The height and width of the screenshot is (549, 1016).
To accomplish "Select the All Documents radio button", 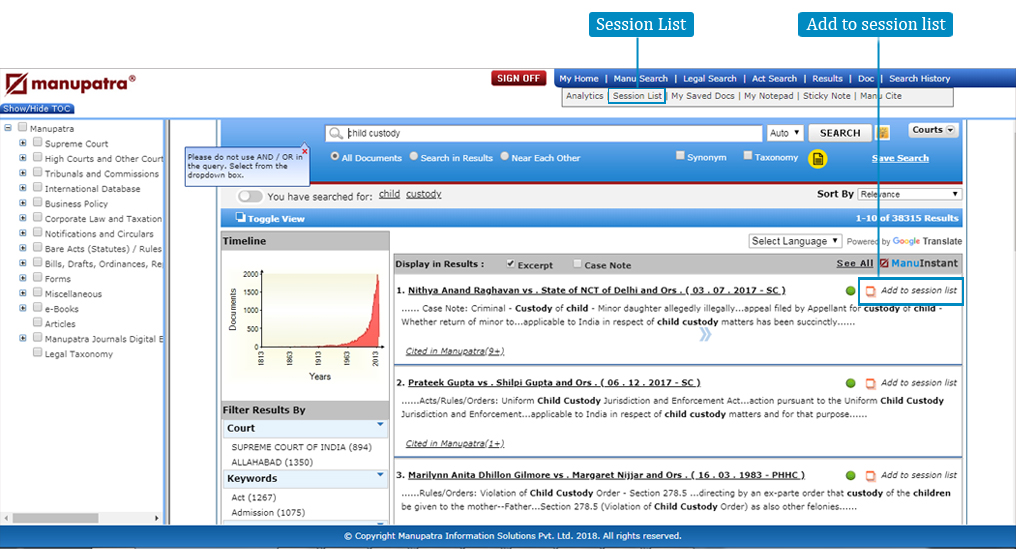I will [335, 156].
